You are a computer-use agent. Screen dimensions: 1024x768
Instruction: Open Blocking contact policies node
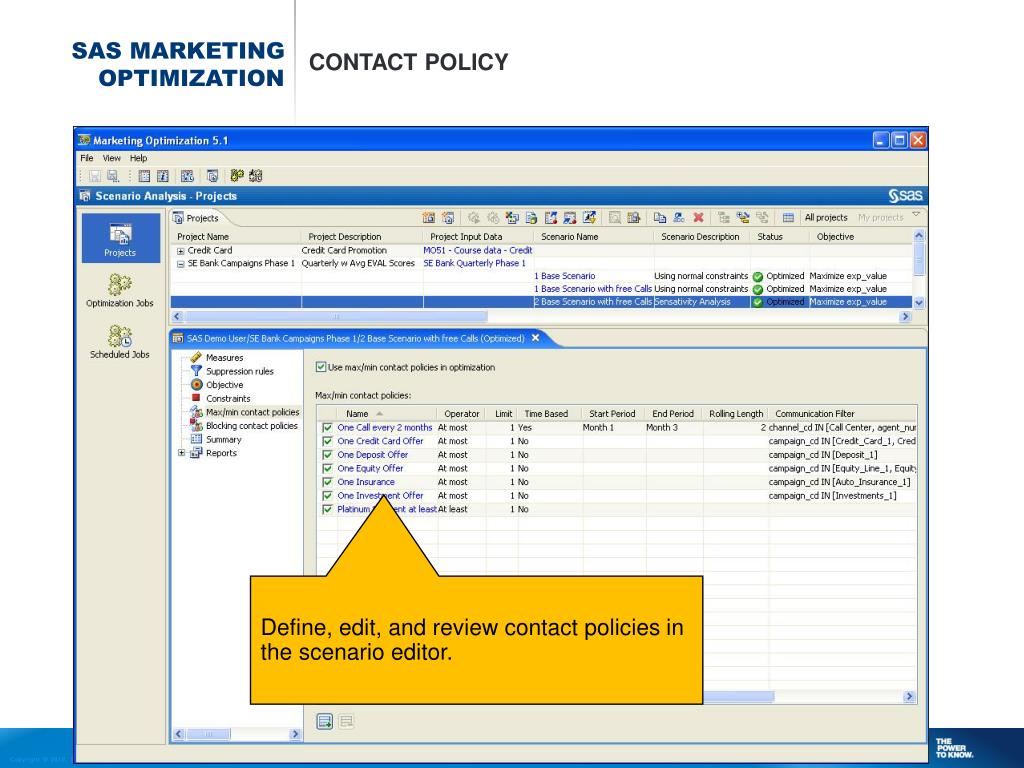251,426
